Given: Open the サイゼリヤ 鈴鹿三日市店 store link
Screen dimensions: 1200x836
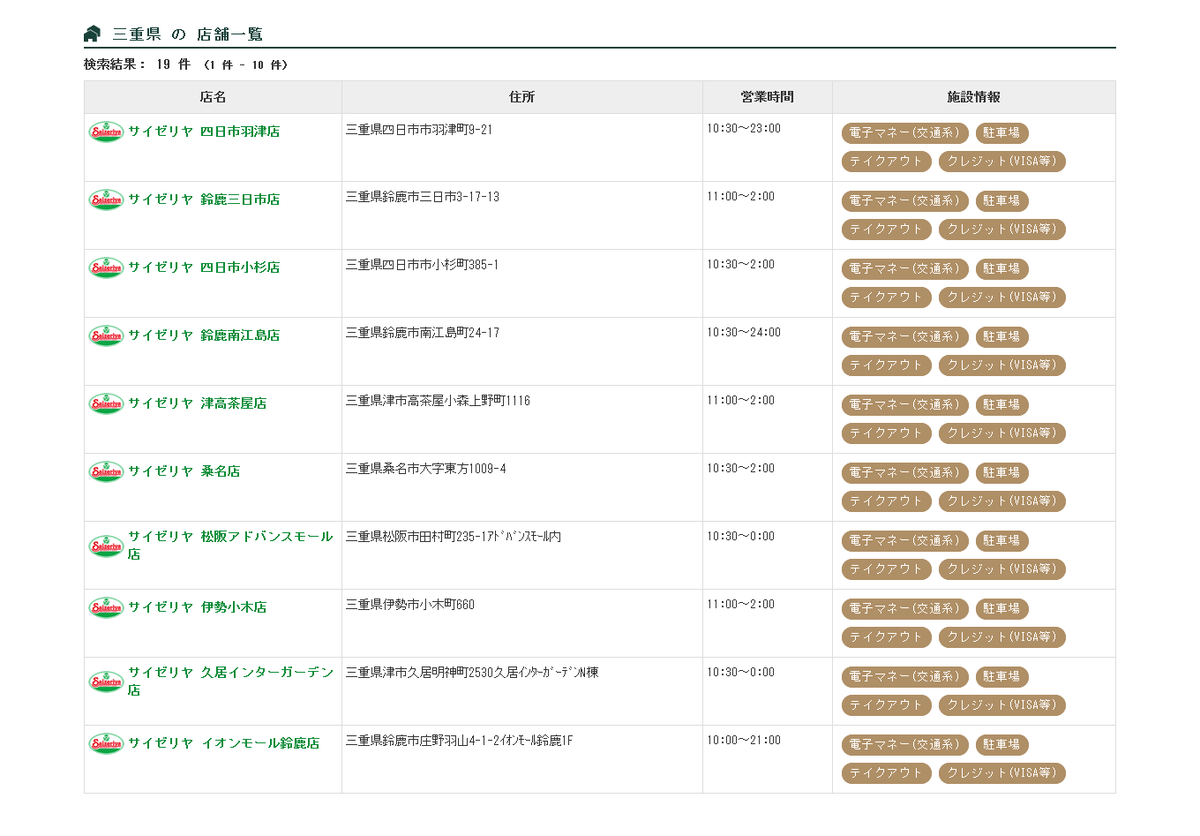Looking at the screenshot, I should click(x=204, y=199).
